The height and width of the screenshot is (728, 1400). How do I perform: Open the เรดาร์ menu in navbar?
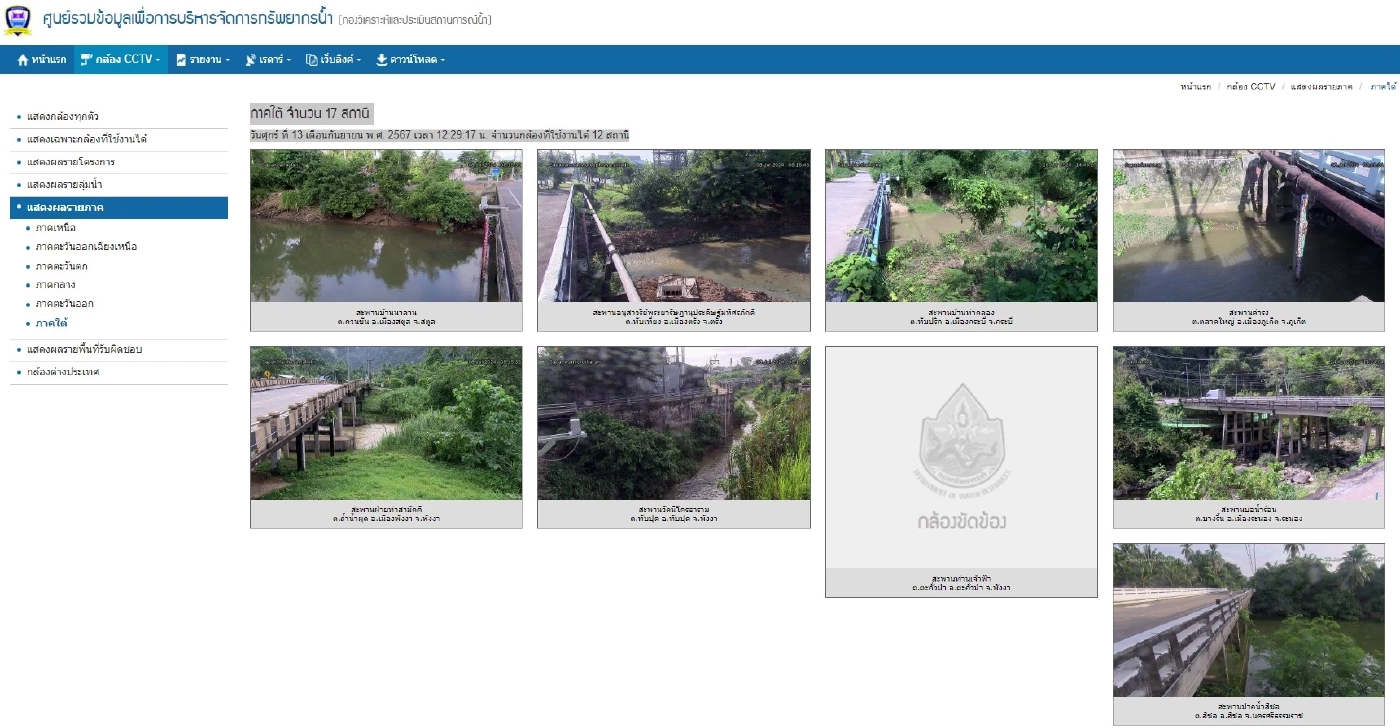coord(274,60)
